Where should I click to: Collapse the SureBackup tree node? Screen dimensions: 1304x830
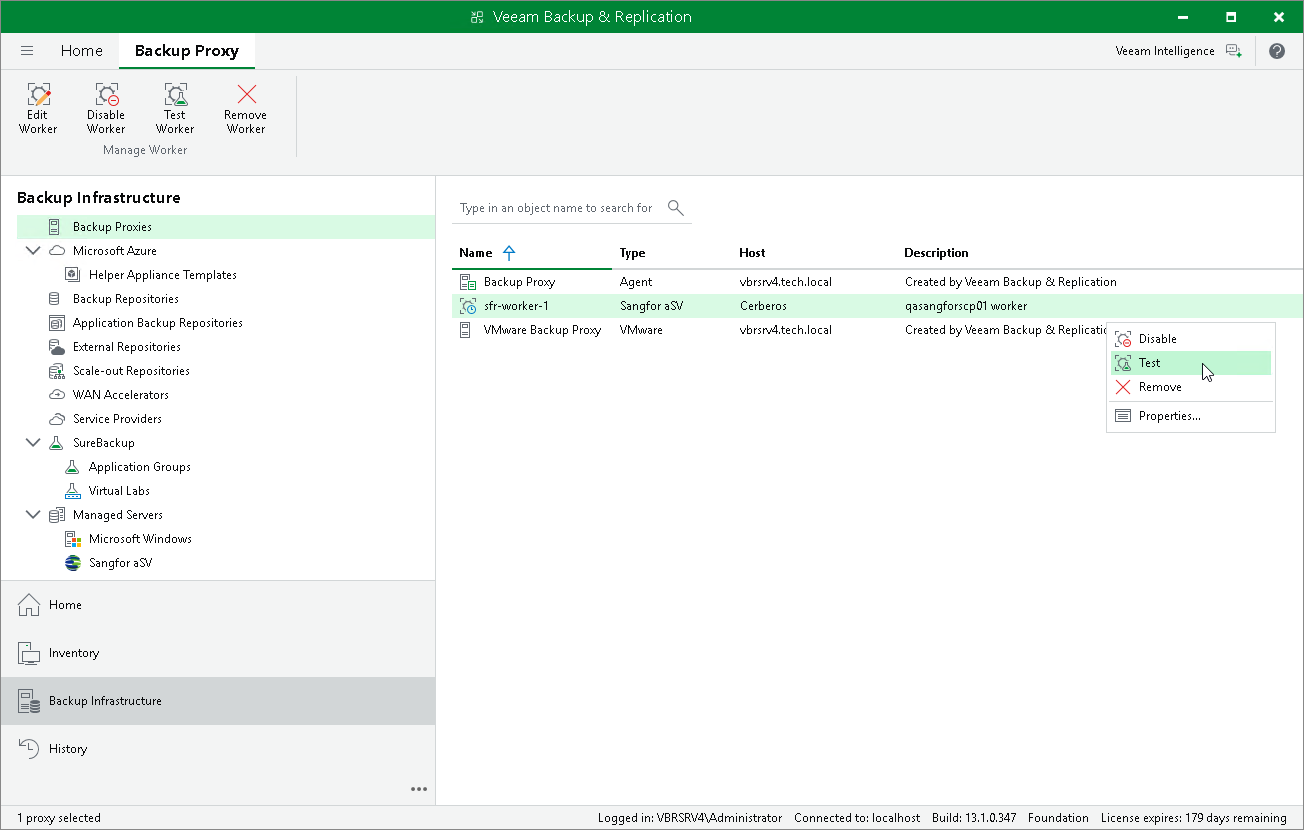click(x=33, y=443)
